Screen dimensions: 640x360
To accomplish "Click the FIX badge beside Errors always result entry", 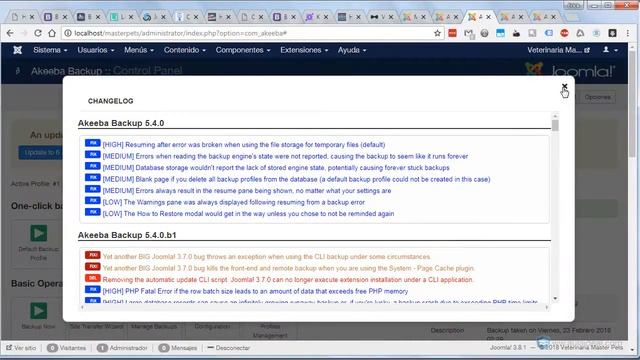I will (x=93, y=189).
